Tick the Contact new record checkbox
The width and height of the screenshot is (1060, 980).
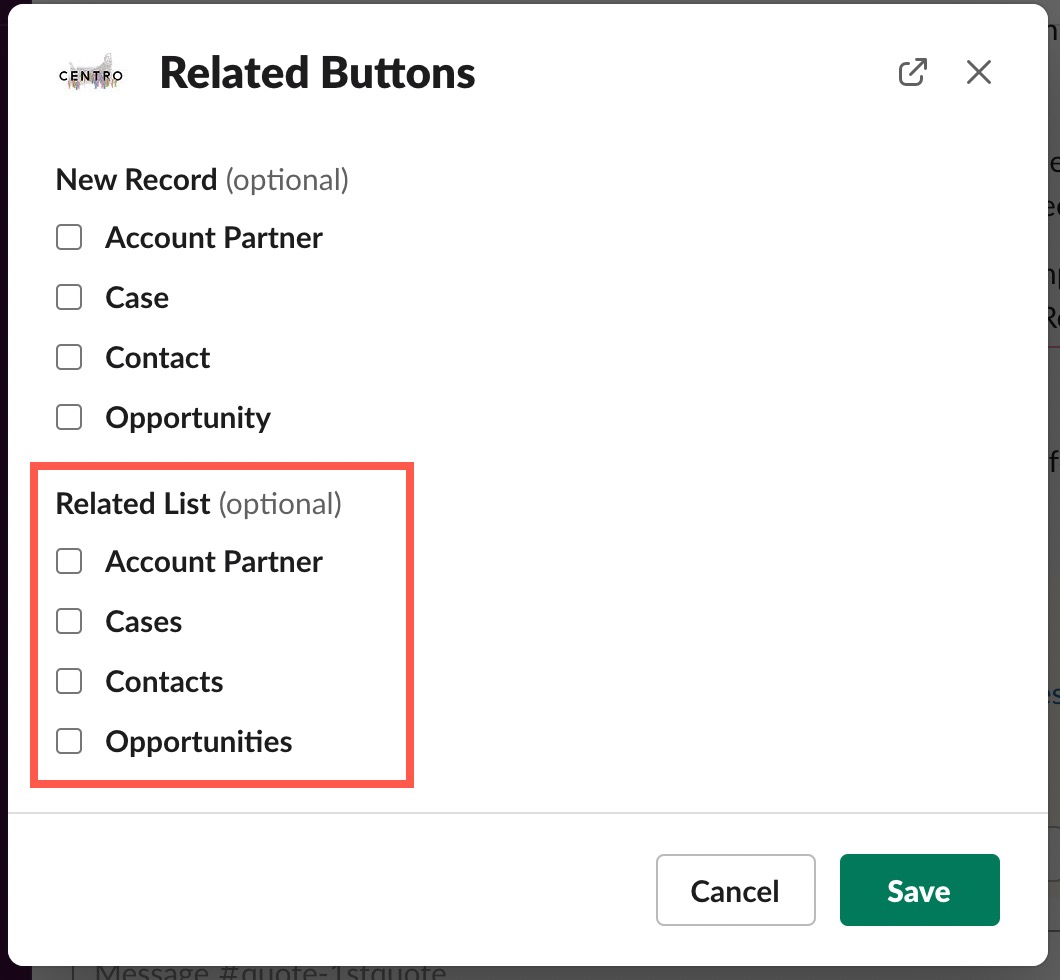tap(69, 358)
